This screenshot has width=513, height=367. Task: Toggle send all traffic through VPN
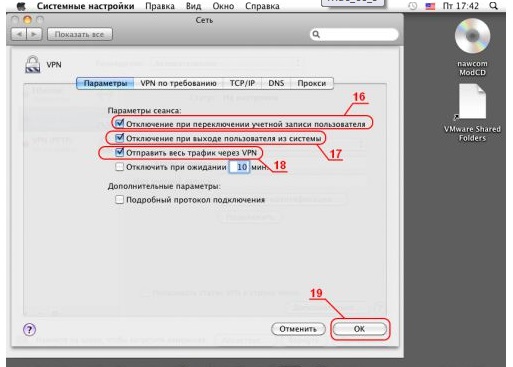(x=119, y=153)
